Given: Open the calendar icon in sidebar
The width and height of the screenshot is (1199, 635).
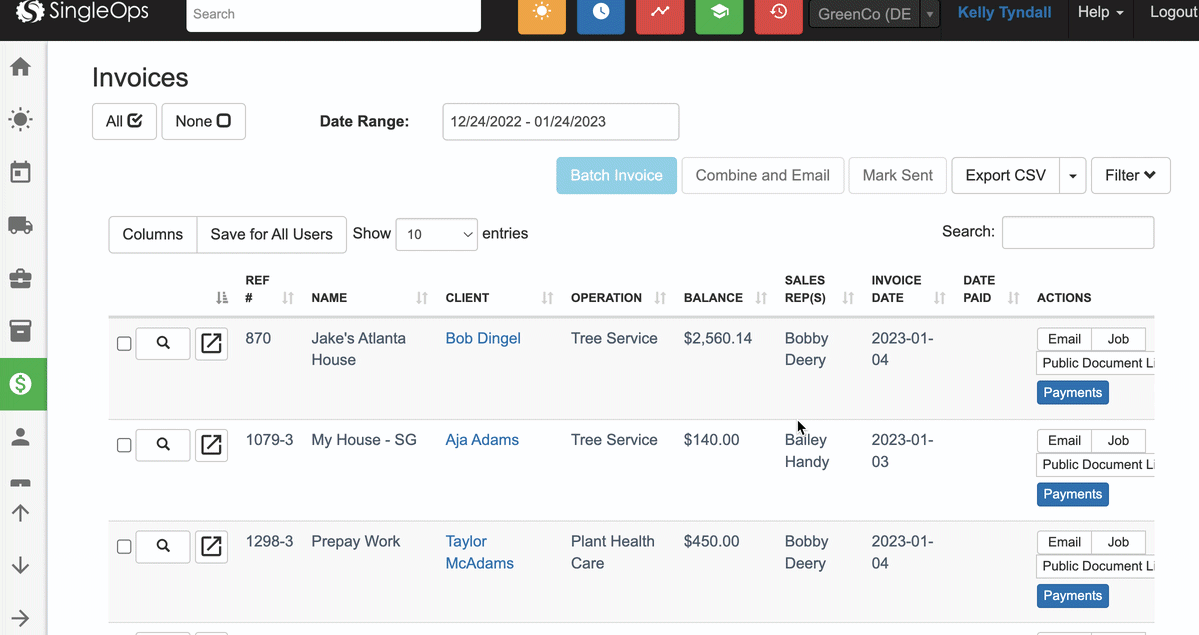Looking at the screenshot, I should click(x=20, y=172).
